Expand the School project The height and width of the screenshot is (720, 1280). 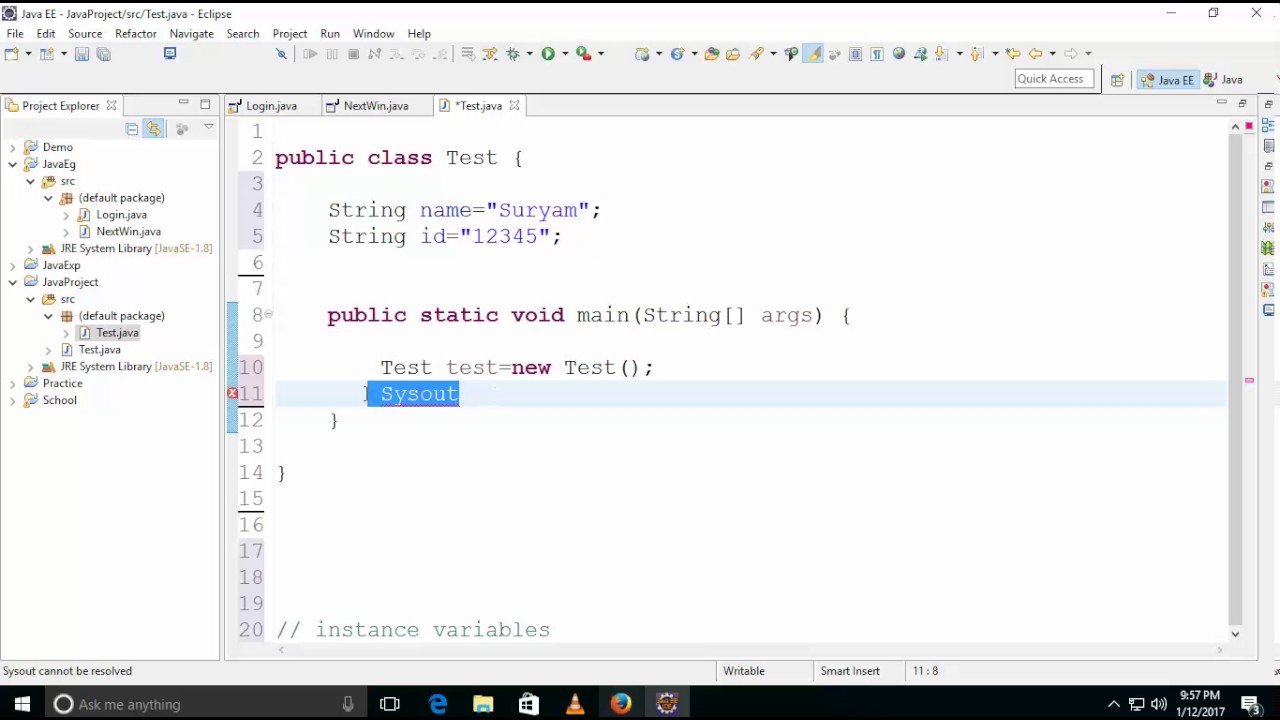[13, 400]
